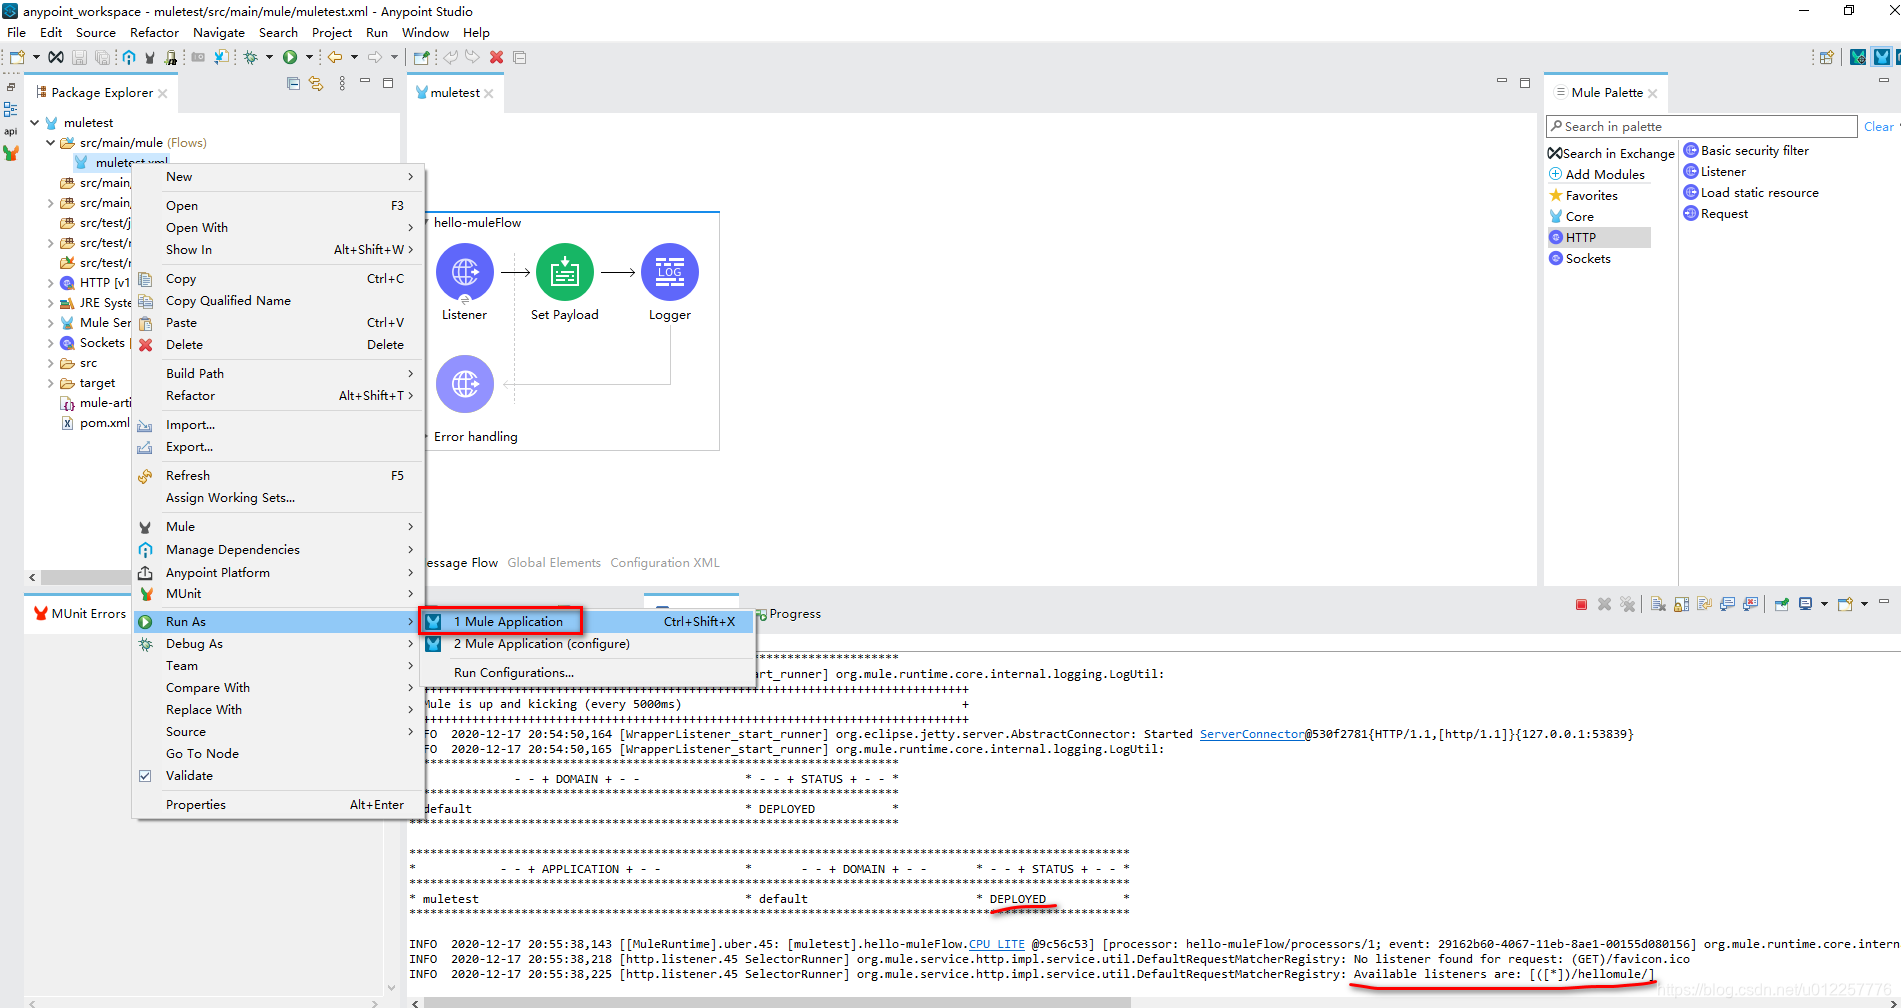1901x1008 pixels.
Task: Click the Show Console on Output icon
Action: [x=1727, y=604]
